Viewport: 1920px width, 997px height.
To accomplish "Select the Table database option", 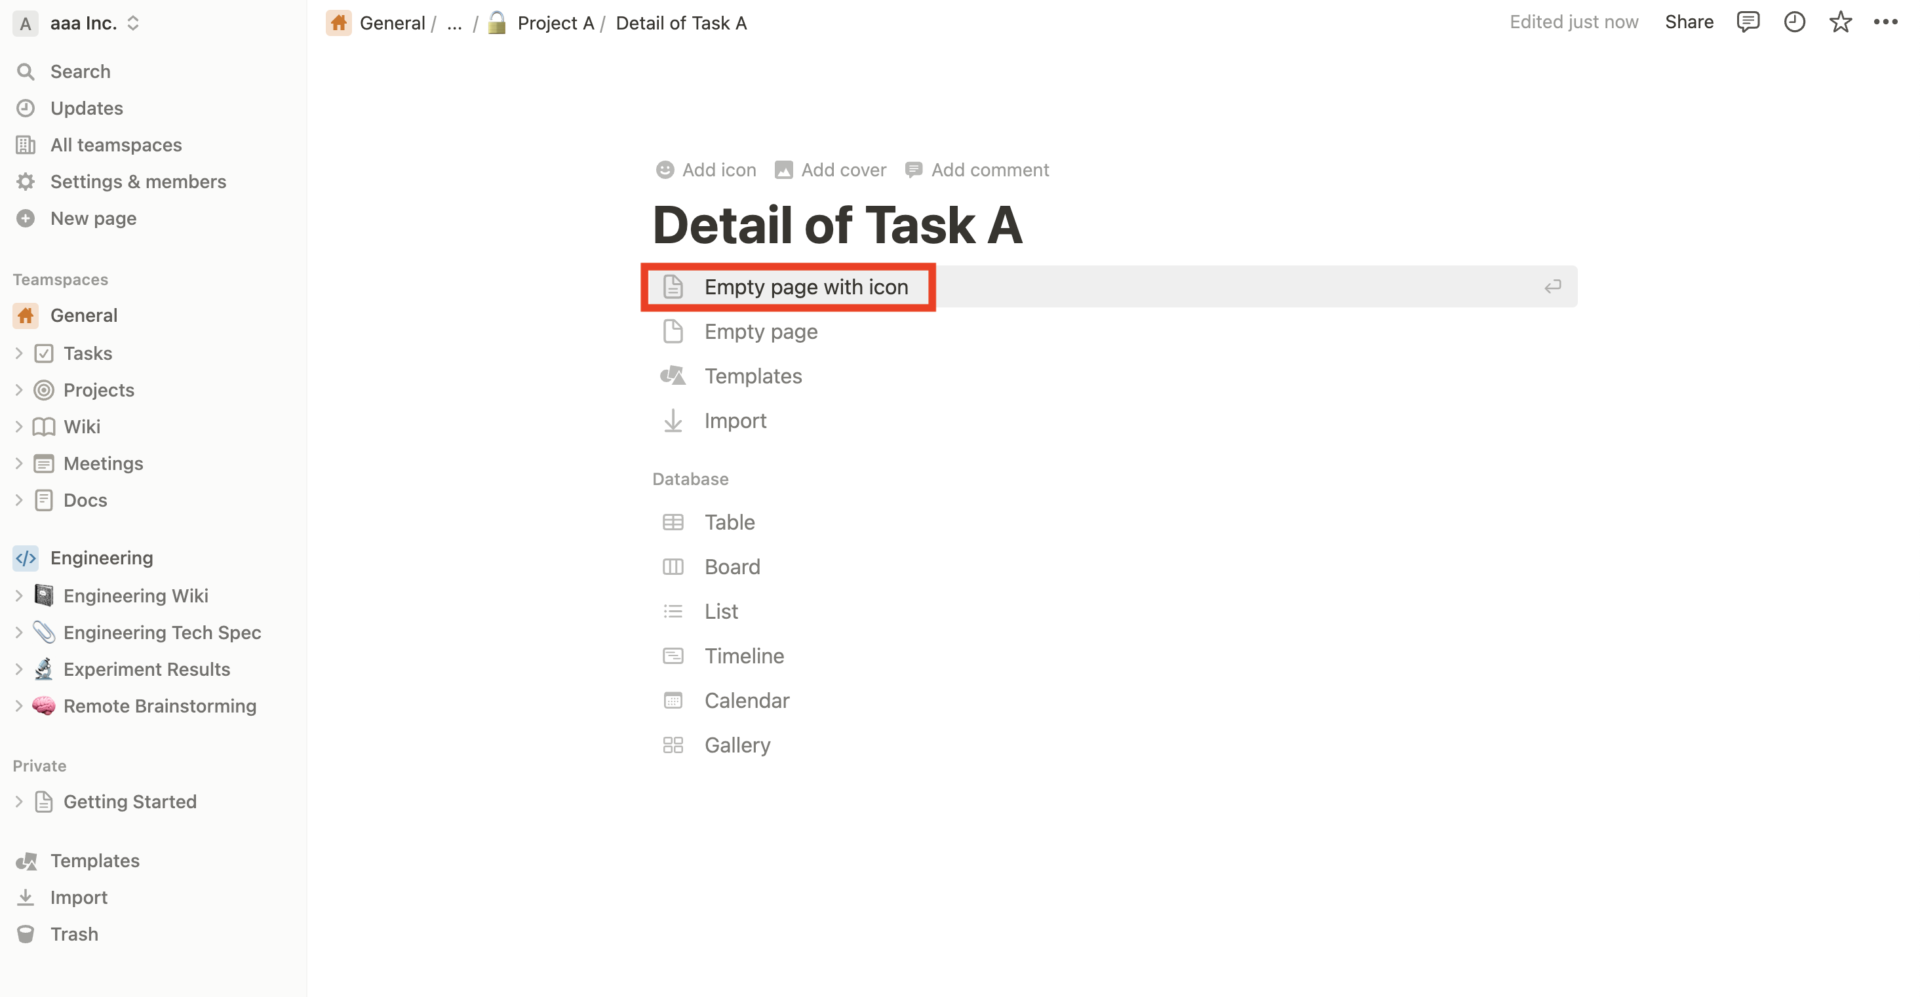I will tap(730, 521).
